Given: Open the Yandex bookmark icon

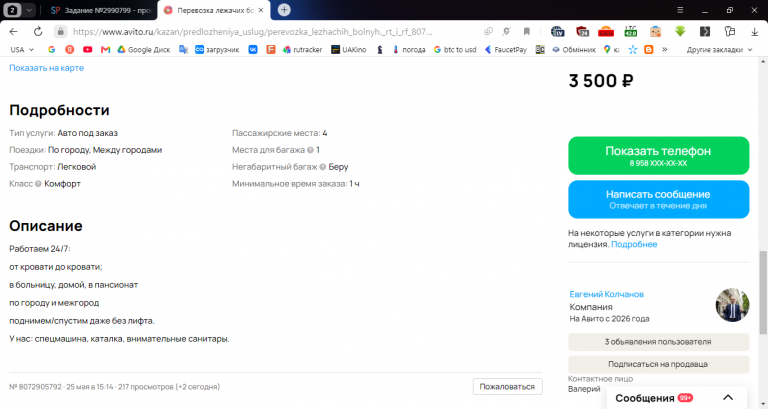Looking at the screenshot, I should point(70,49).
